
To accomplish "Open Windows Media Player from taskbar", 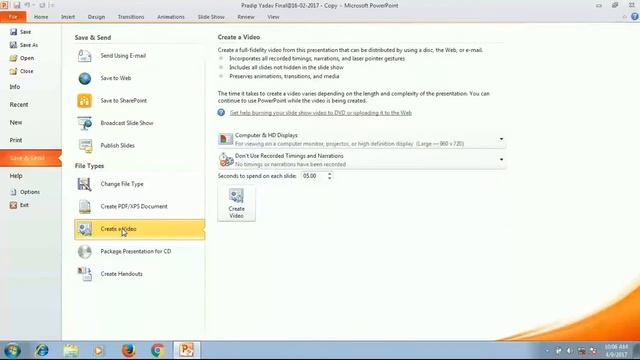I will 99,350.
